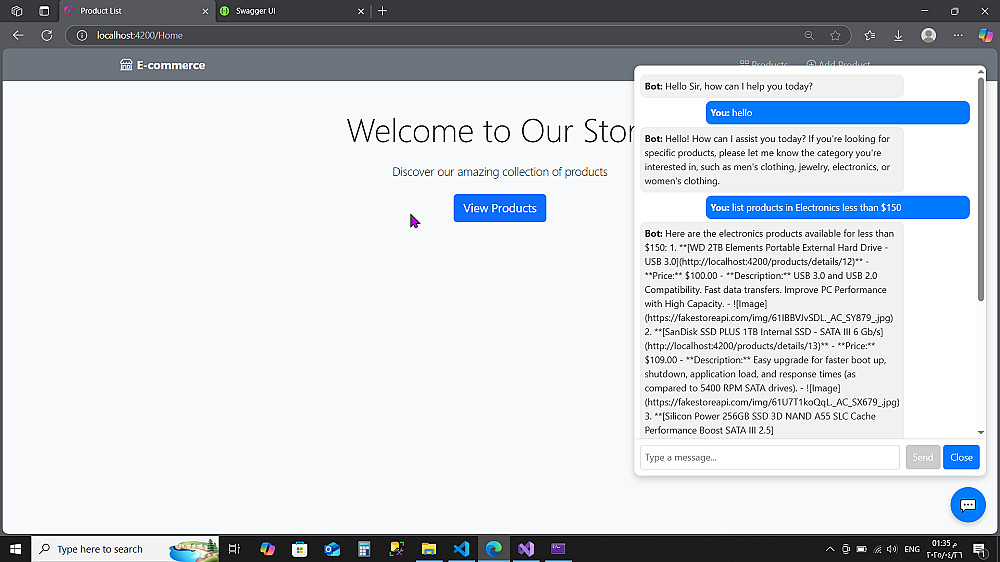Open Snipping Tool from taskbar
1000x562 pixels.
pyautogui.click(x=397, y=549)
